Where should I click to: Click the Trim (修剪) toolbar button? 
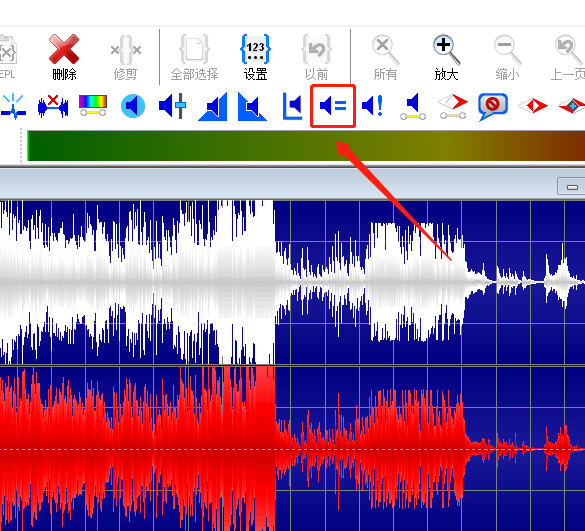coord(126,57)
